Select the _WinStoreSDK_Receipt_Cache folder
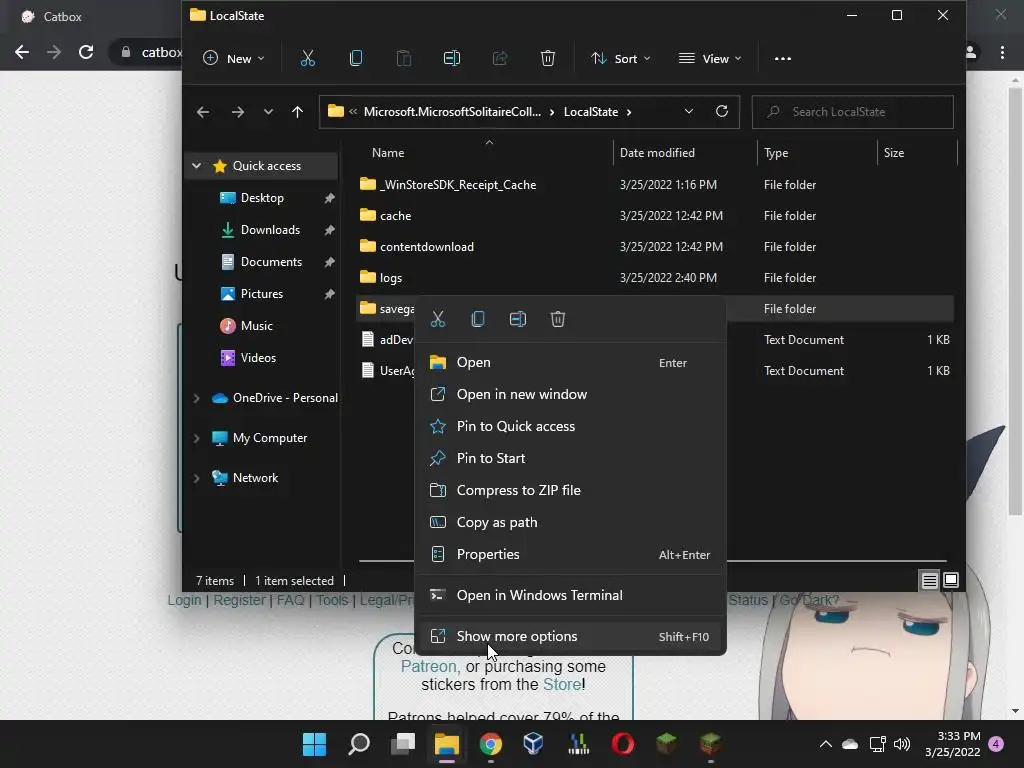This screenshot has height=768, width=1024. [x=655, y=185]
